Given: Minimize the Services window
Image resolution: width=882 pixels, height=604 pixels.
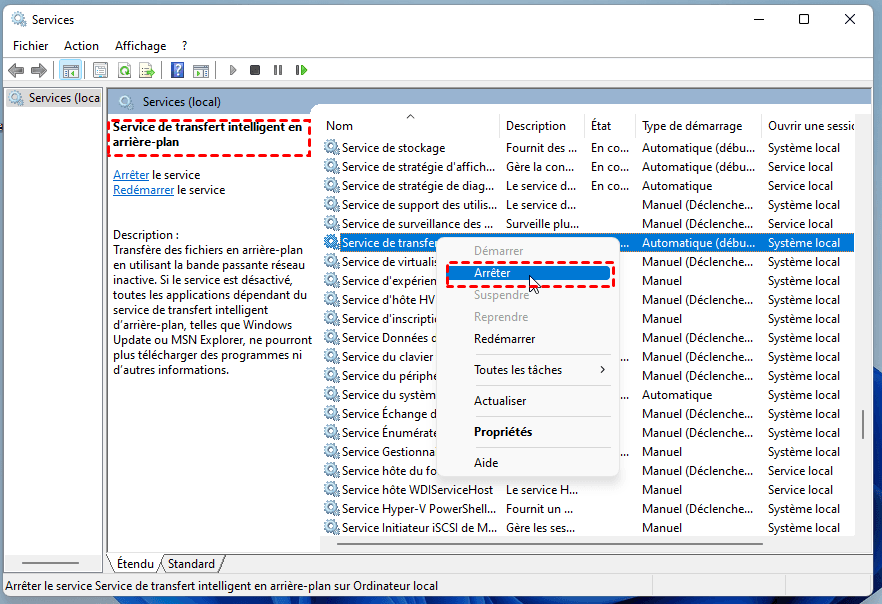Looking at the screenshot, I should coord(759,20).
